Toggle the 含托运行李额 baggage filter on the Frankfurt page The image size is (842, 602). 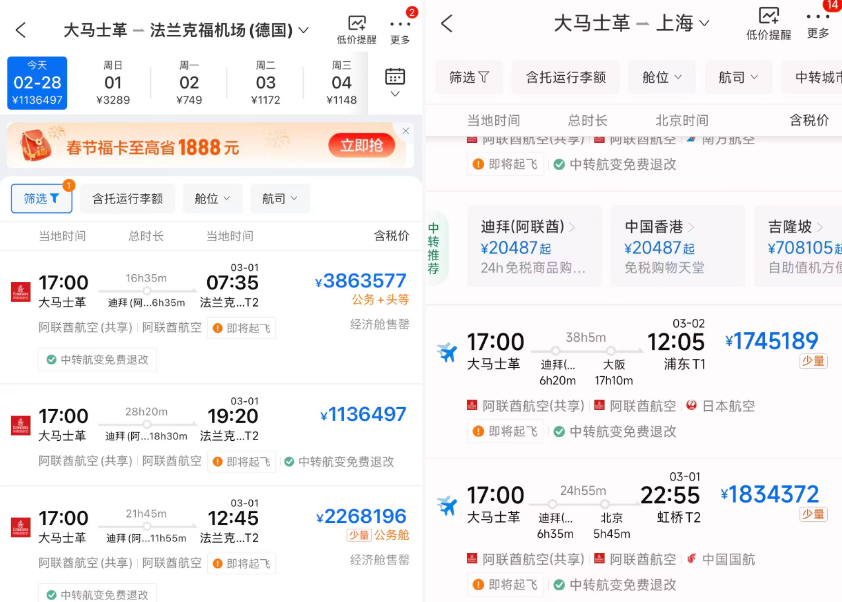click(x=131, y=197)
